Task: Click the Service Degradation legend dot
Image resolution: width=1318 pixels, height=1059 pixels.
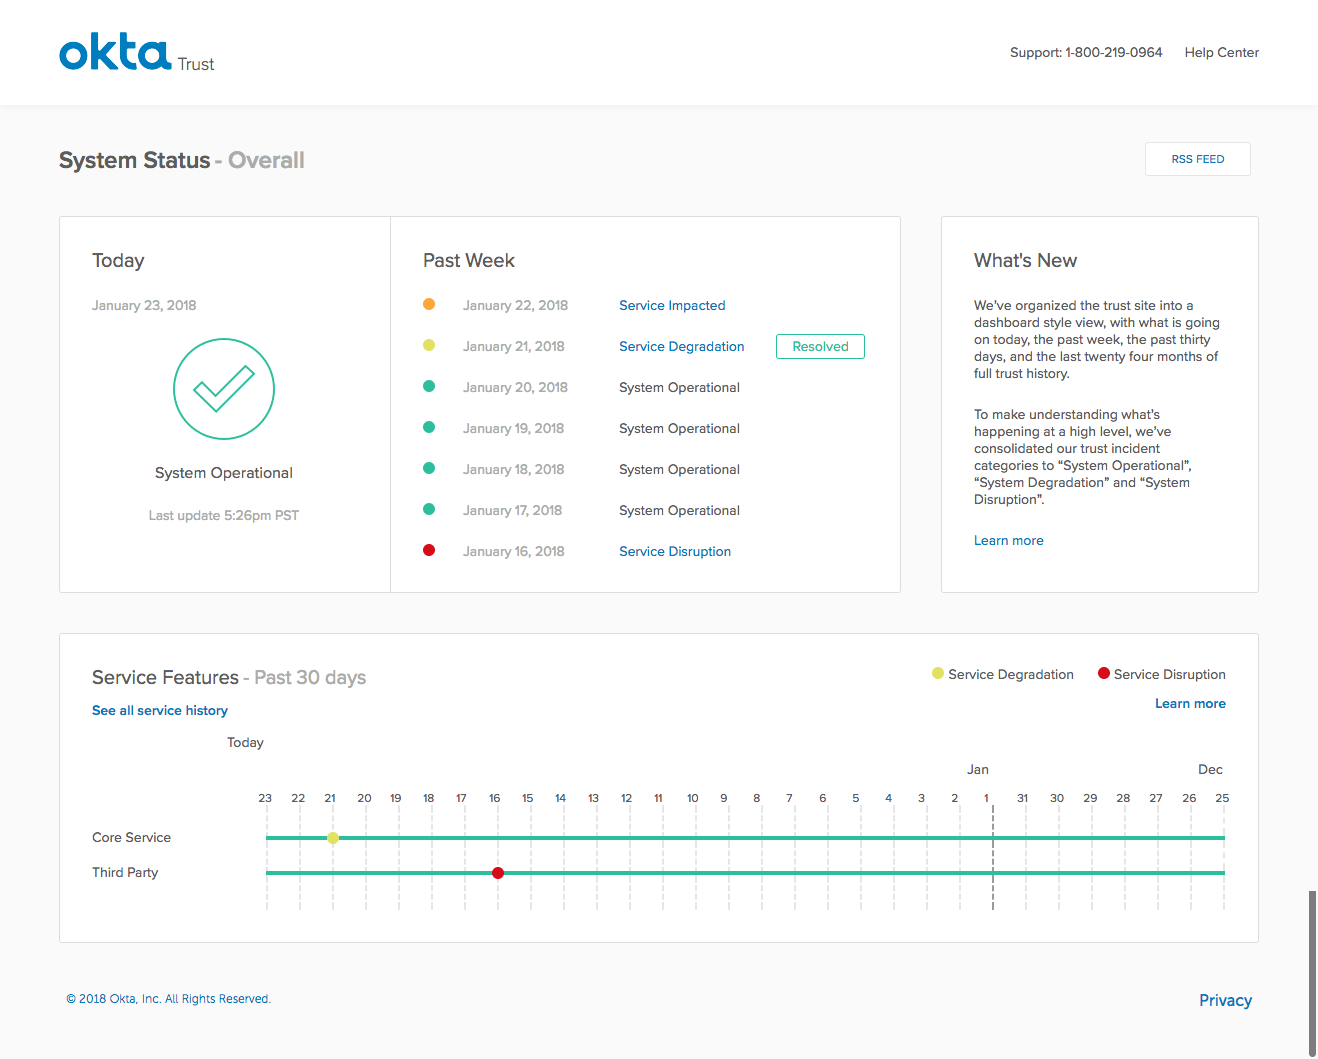Action: tap(936, 673)
